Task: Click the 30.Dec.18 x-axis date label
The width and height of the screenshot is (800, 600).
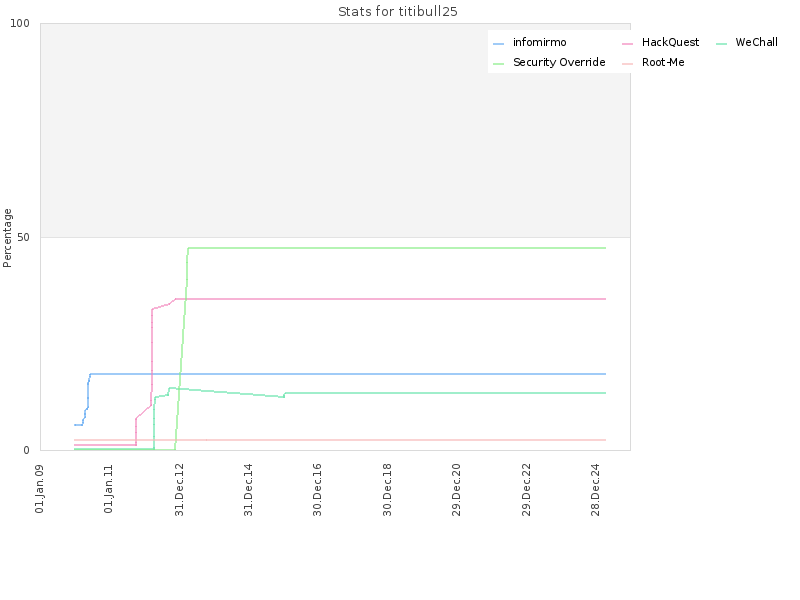Action: 387,490
